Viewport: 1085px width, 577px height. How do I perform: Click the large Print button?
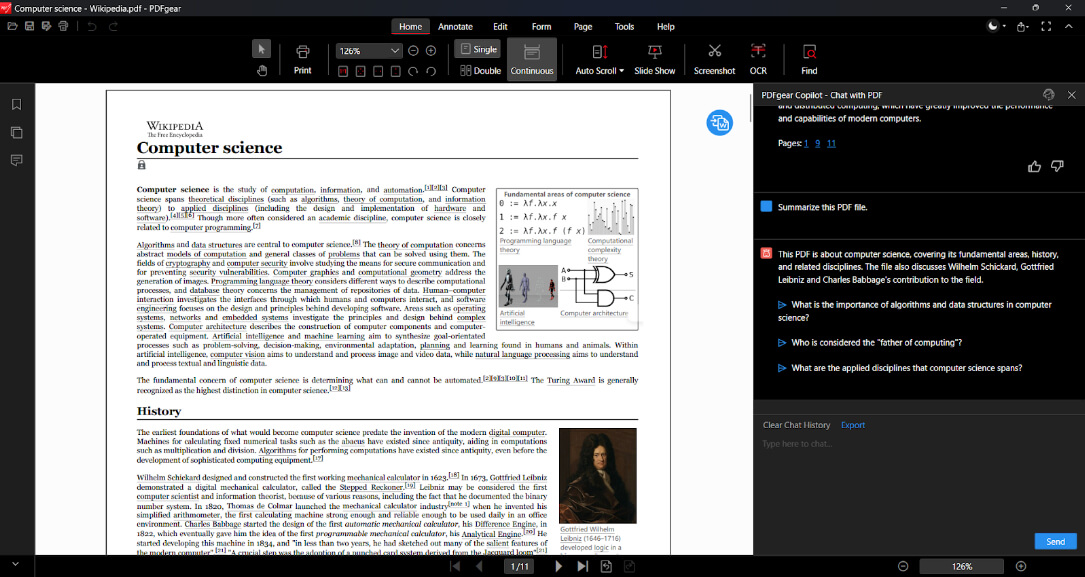coord(302,59)
